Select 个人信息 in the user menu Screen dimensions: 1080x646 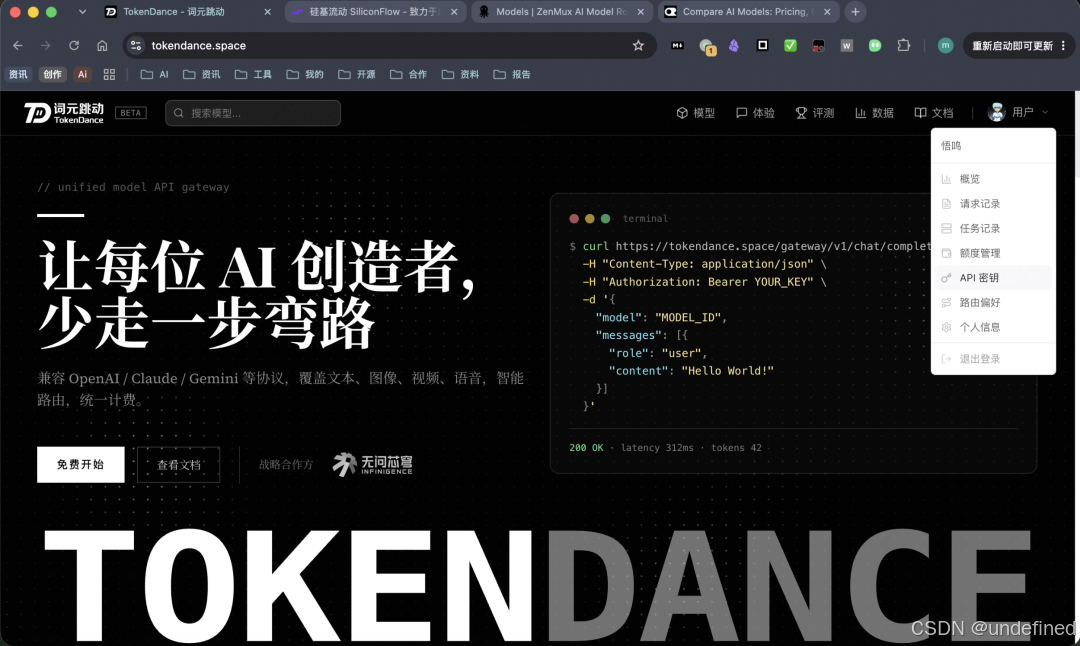(993, 327)
